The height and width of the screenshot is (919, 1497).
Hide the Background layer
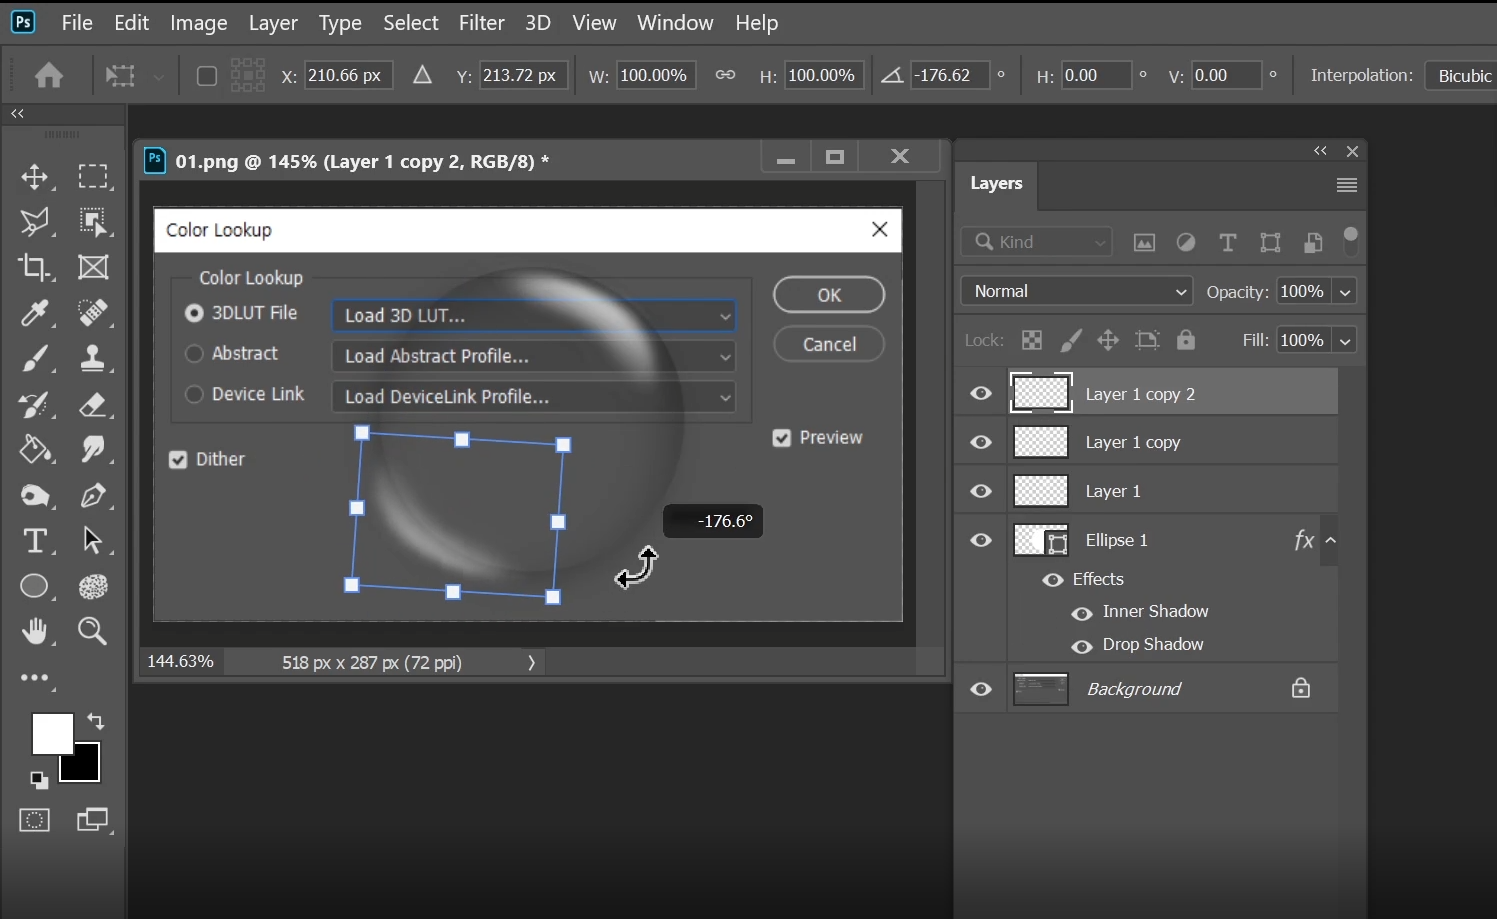981,689
